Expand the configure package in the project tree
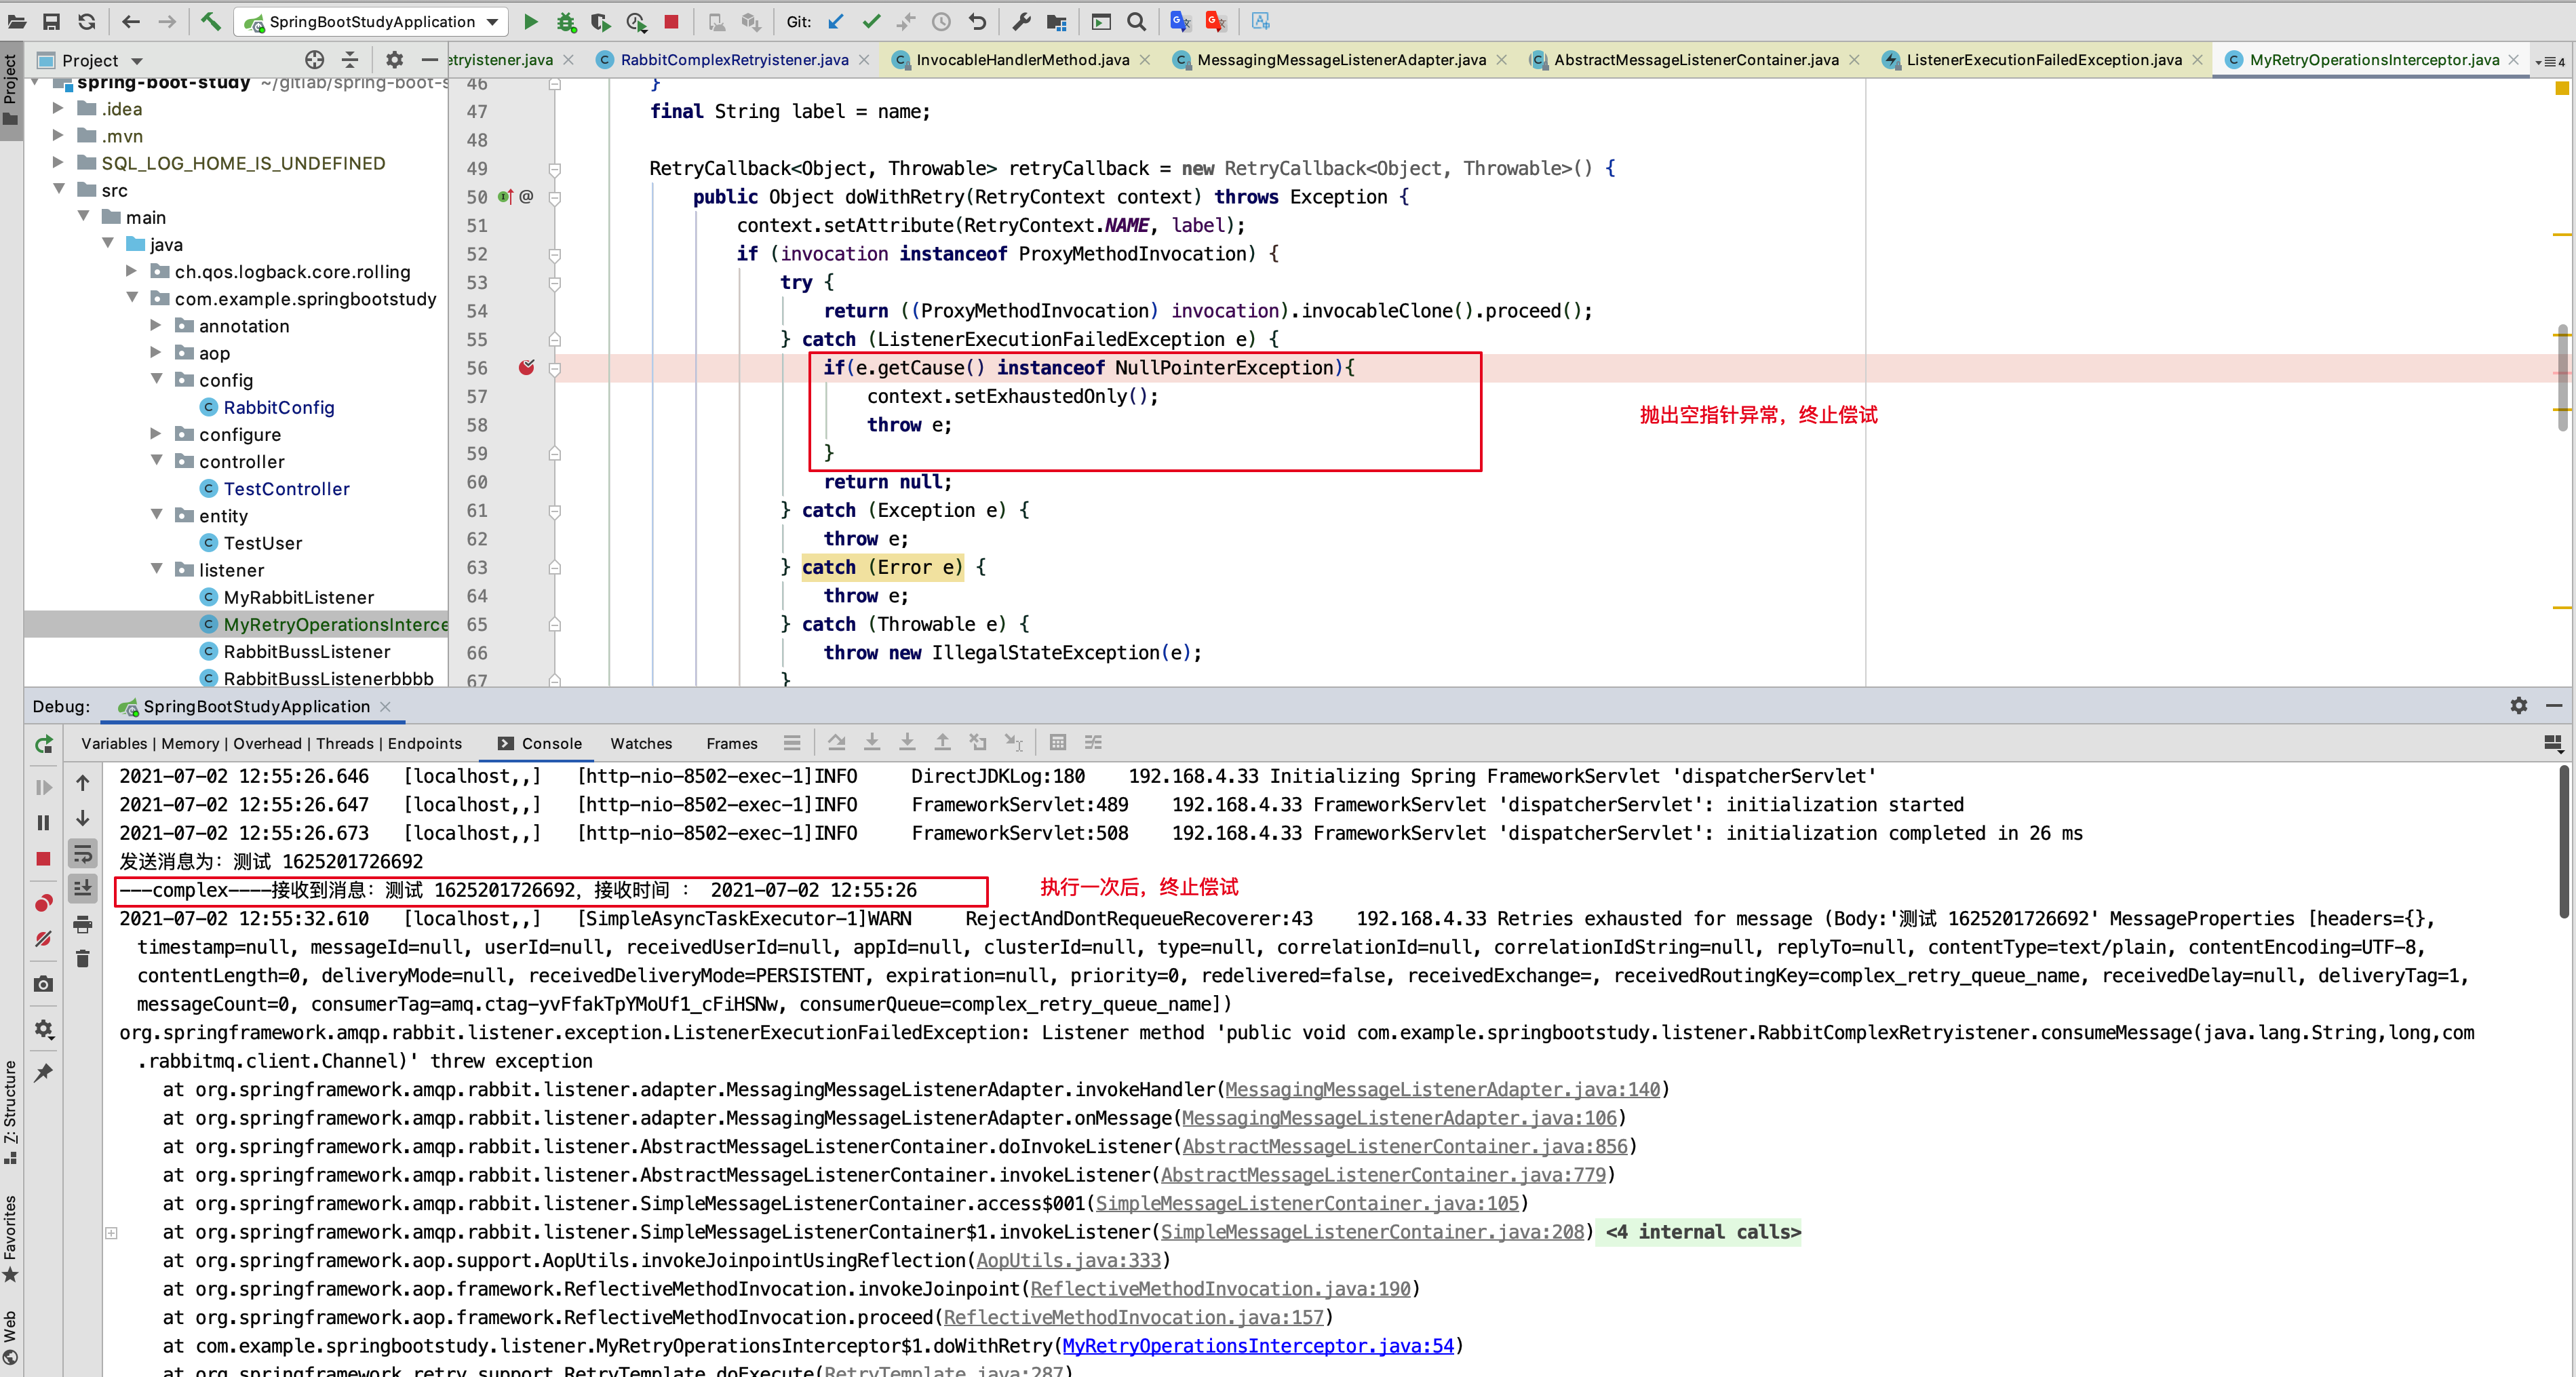Viewport: 2576px width, 1377px height. [157, 433]
